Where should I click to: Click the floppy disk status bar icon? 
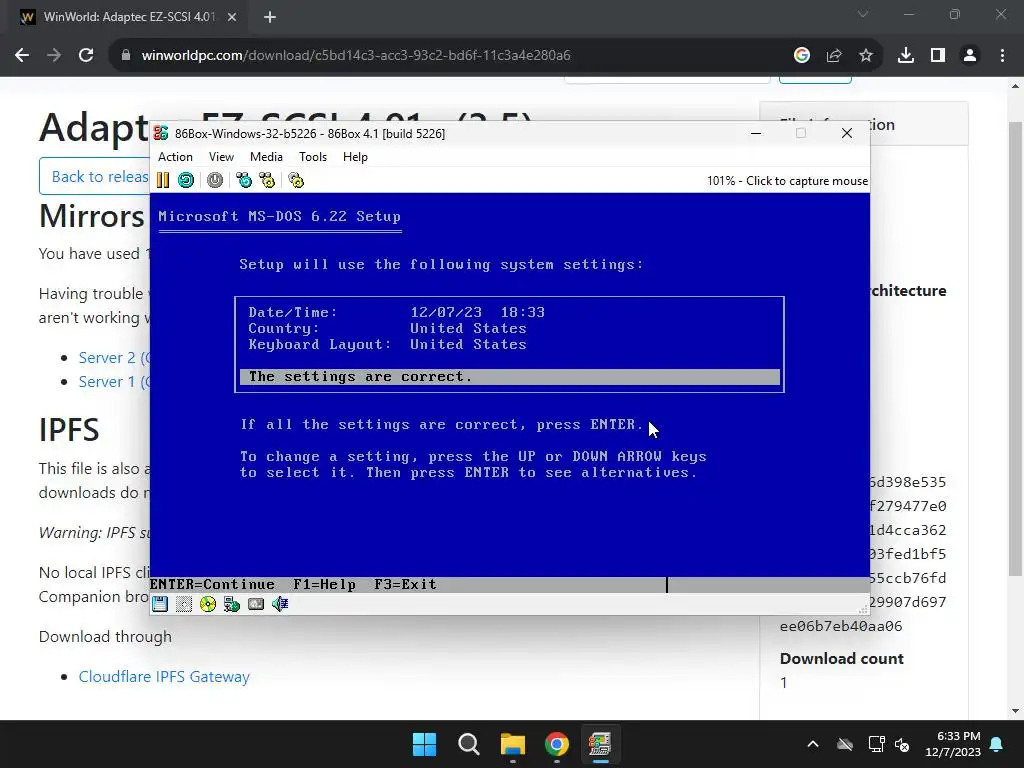click(x=160, y=604)
